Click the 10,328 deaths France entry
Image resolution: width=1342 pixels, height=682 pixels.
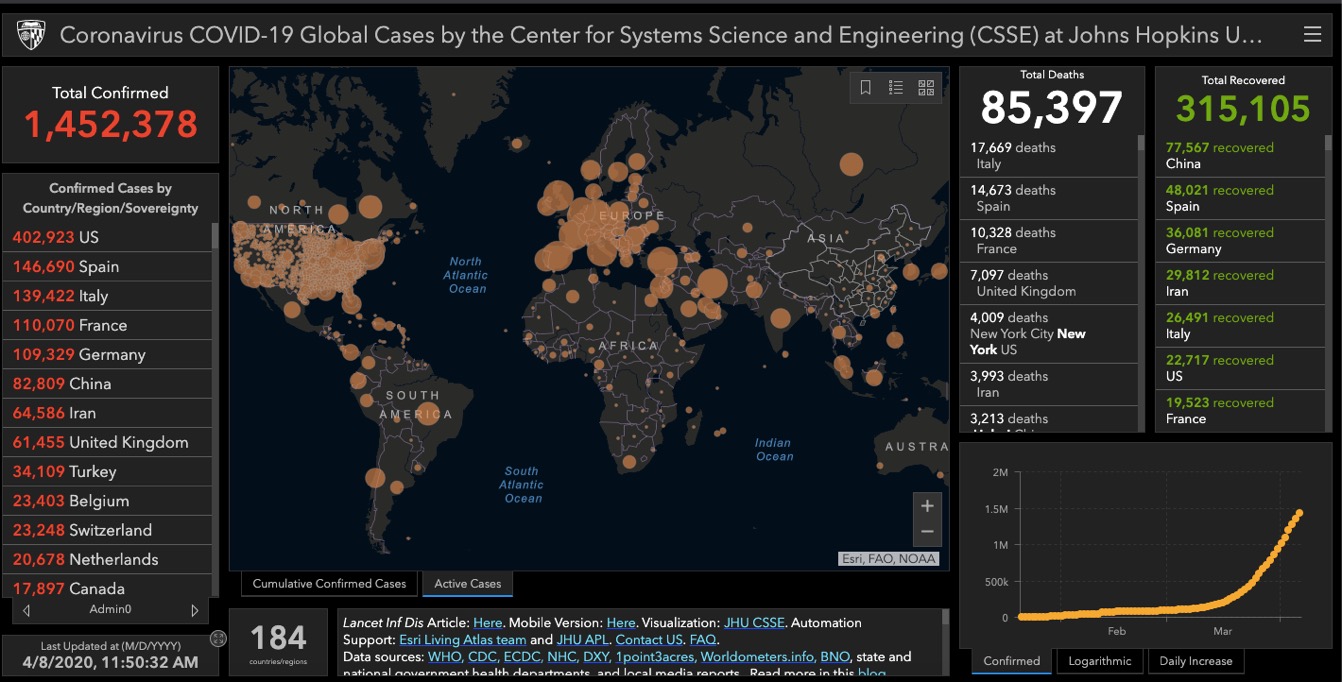(1048, 241)
